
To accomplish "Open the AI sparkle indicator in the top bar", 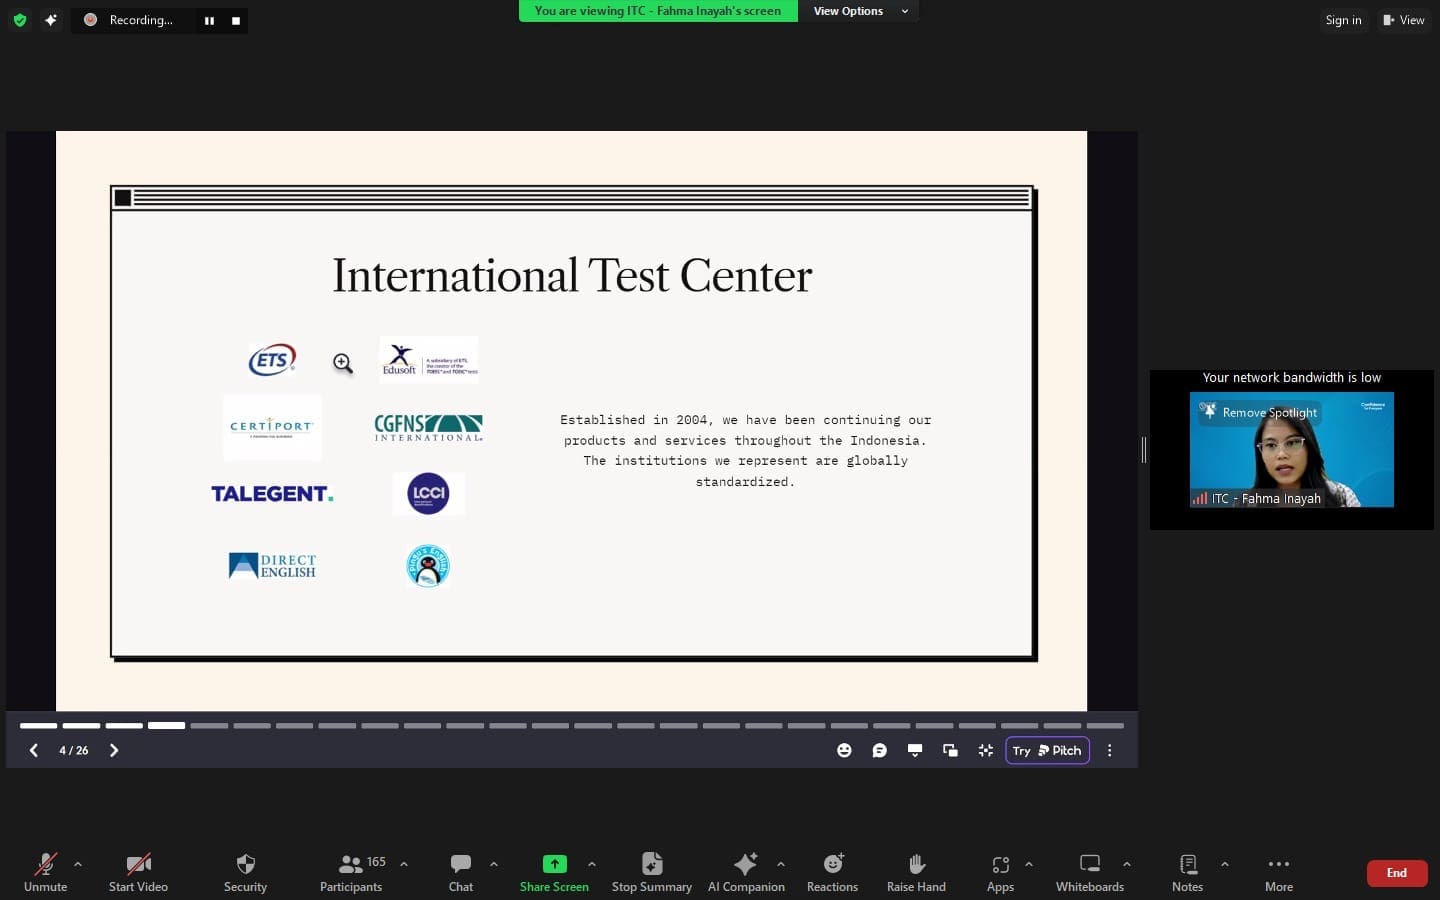I will [50, 20].
